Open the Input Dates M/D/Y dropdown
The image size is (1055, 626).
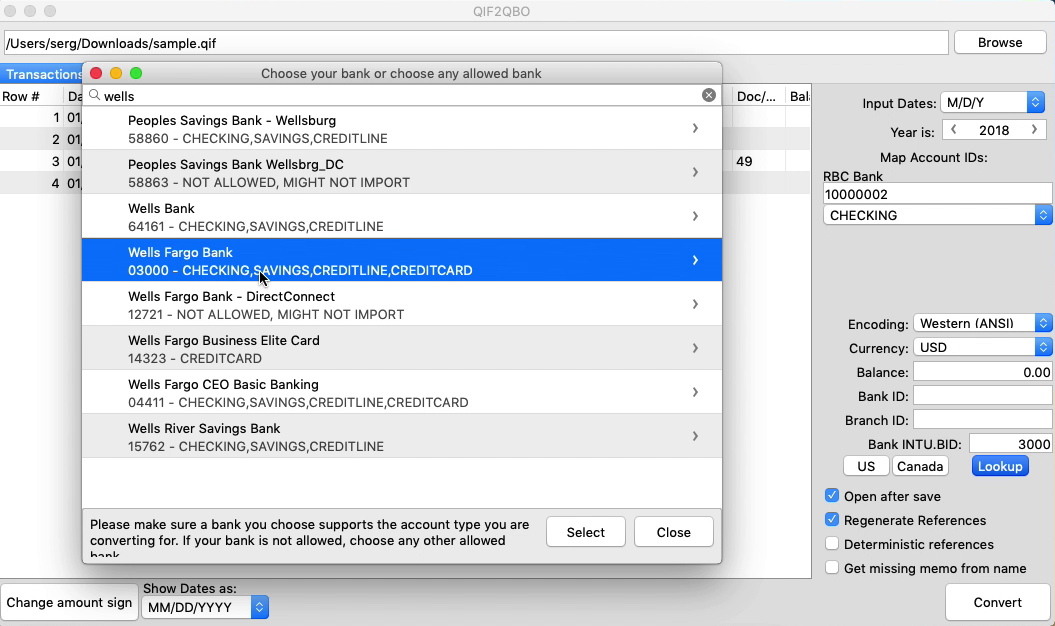point(992,102)
